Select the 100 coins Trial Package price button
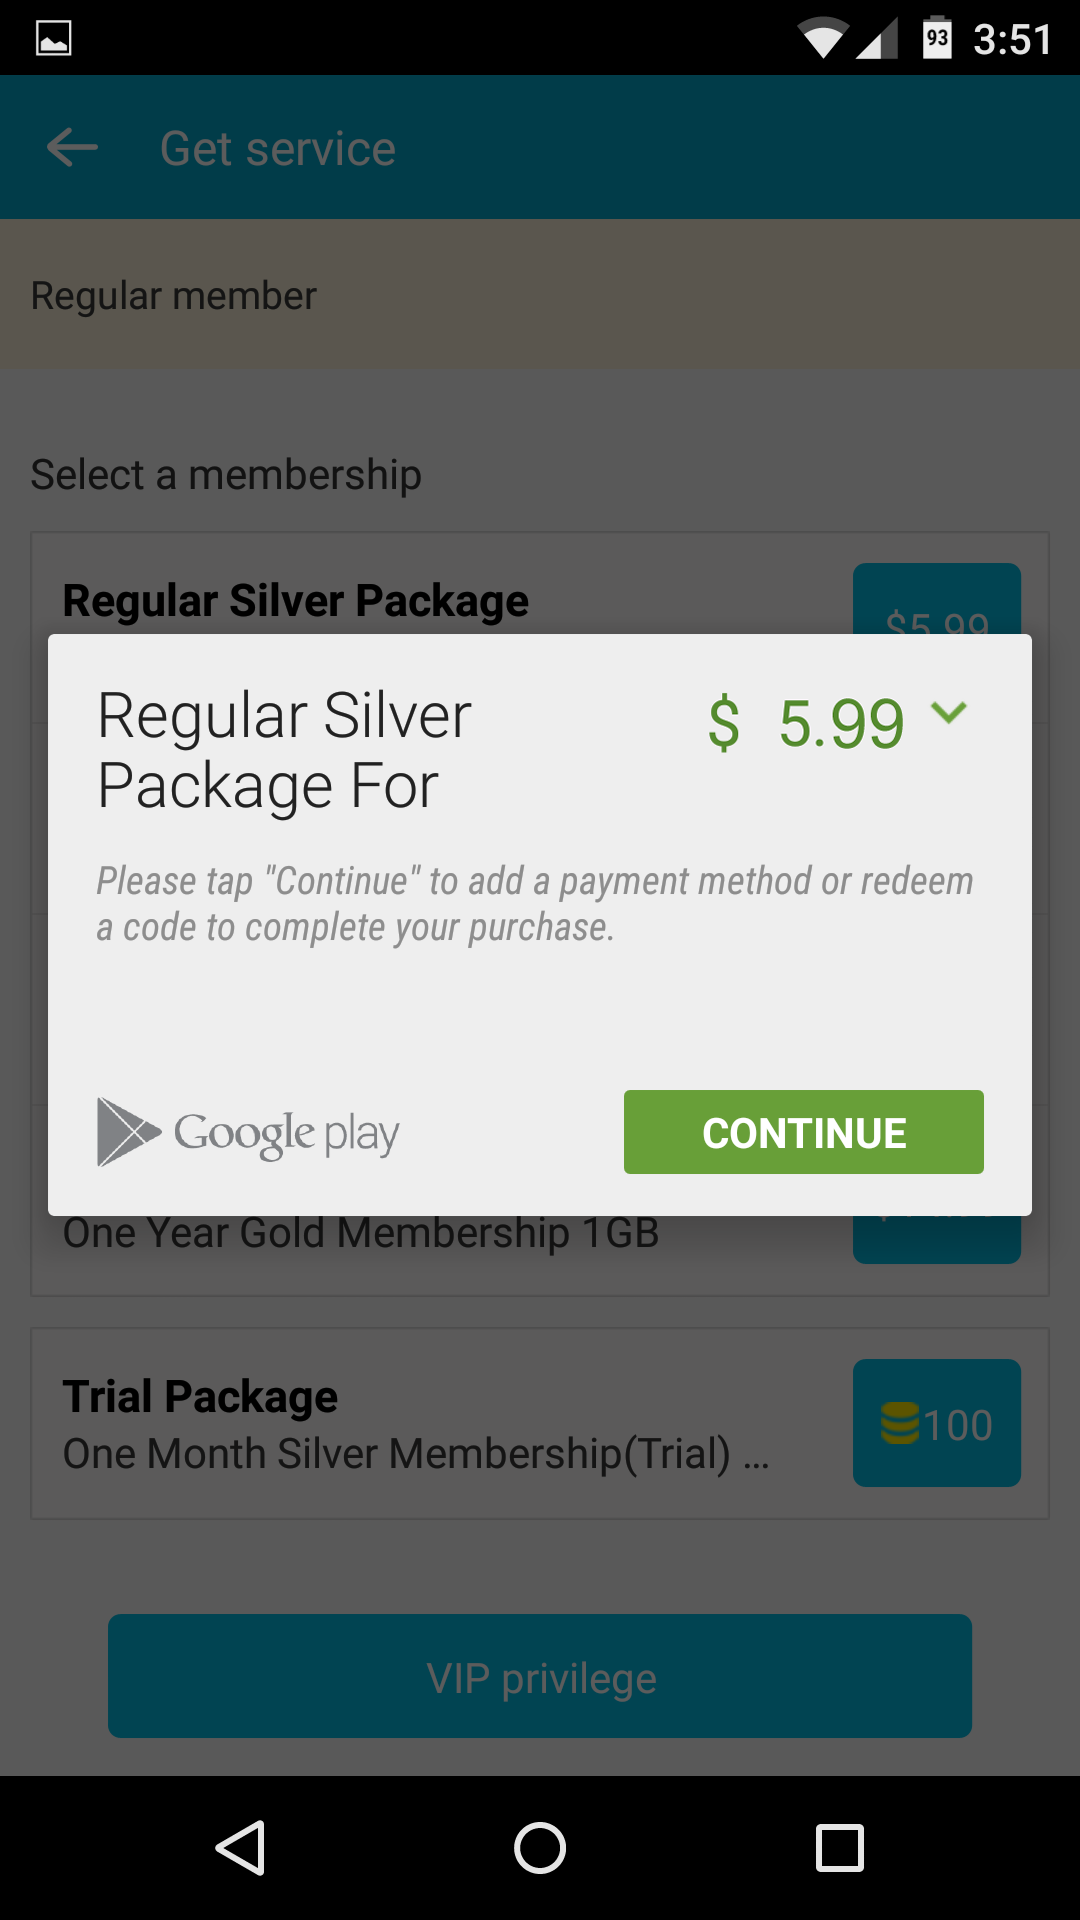Screen dimensions: 1080x1920 [937, 1423]
